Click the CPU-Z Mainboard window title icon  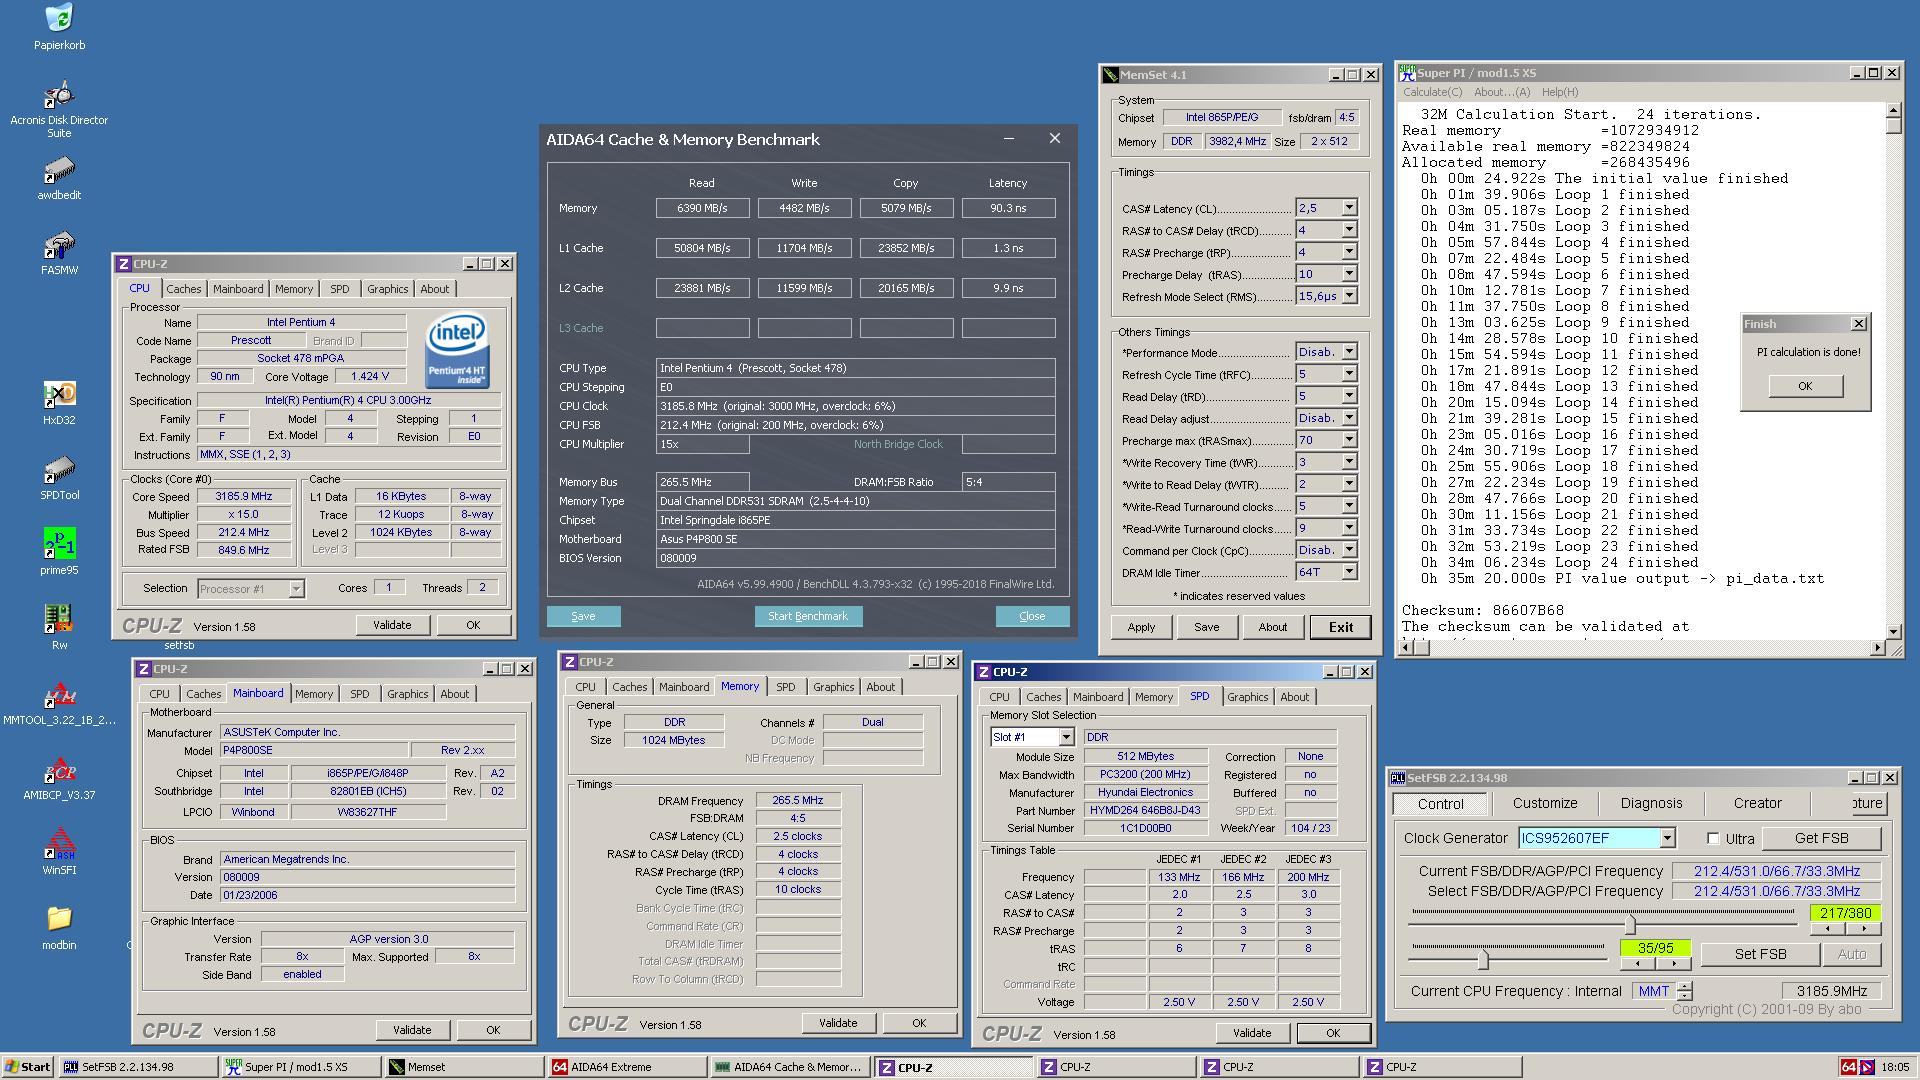point(144,669)
